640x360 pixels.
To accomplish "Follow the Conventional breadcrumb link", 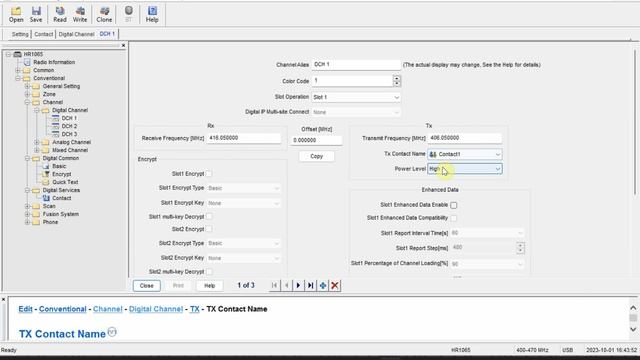I will pyautogui.click(x=62, y=309).
